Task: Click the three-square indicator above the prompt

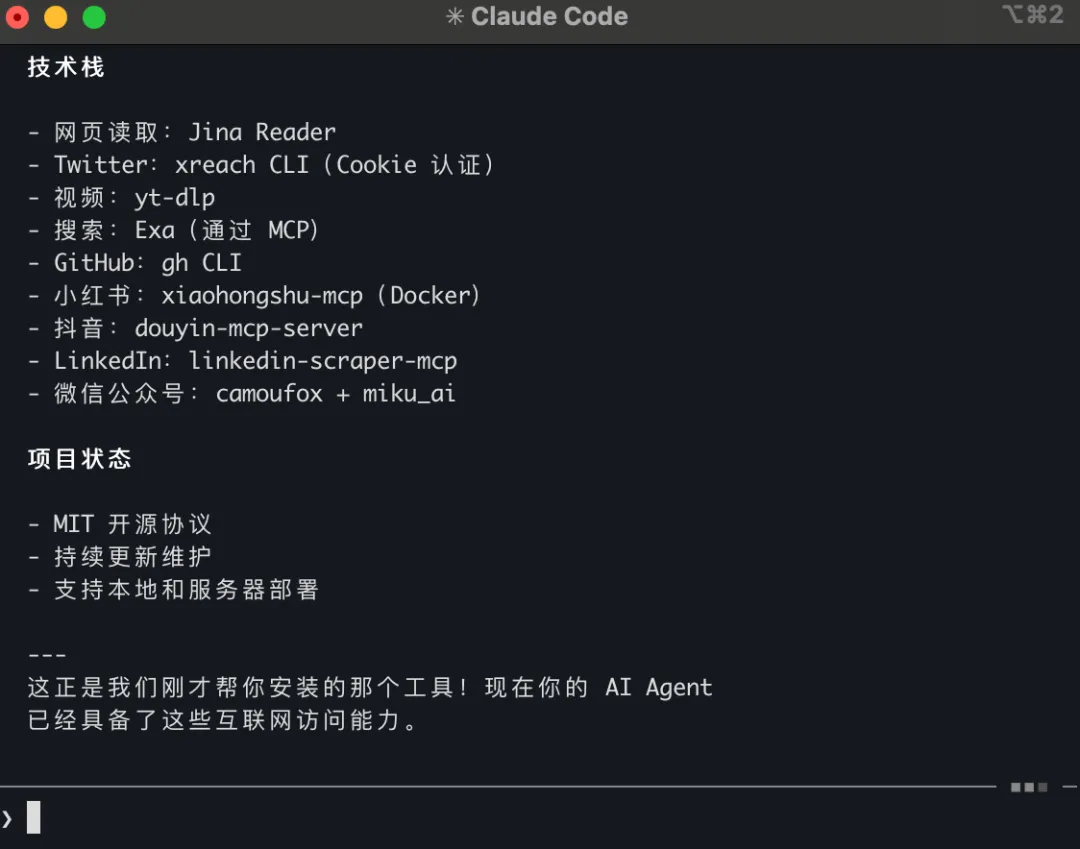Action: 1028,787
